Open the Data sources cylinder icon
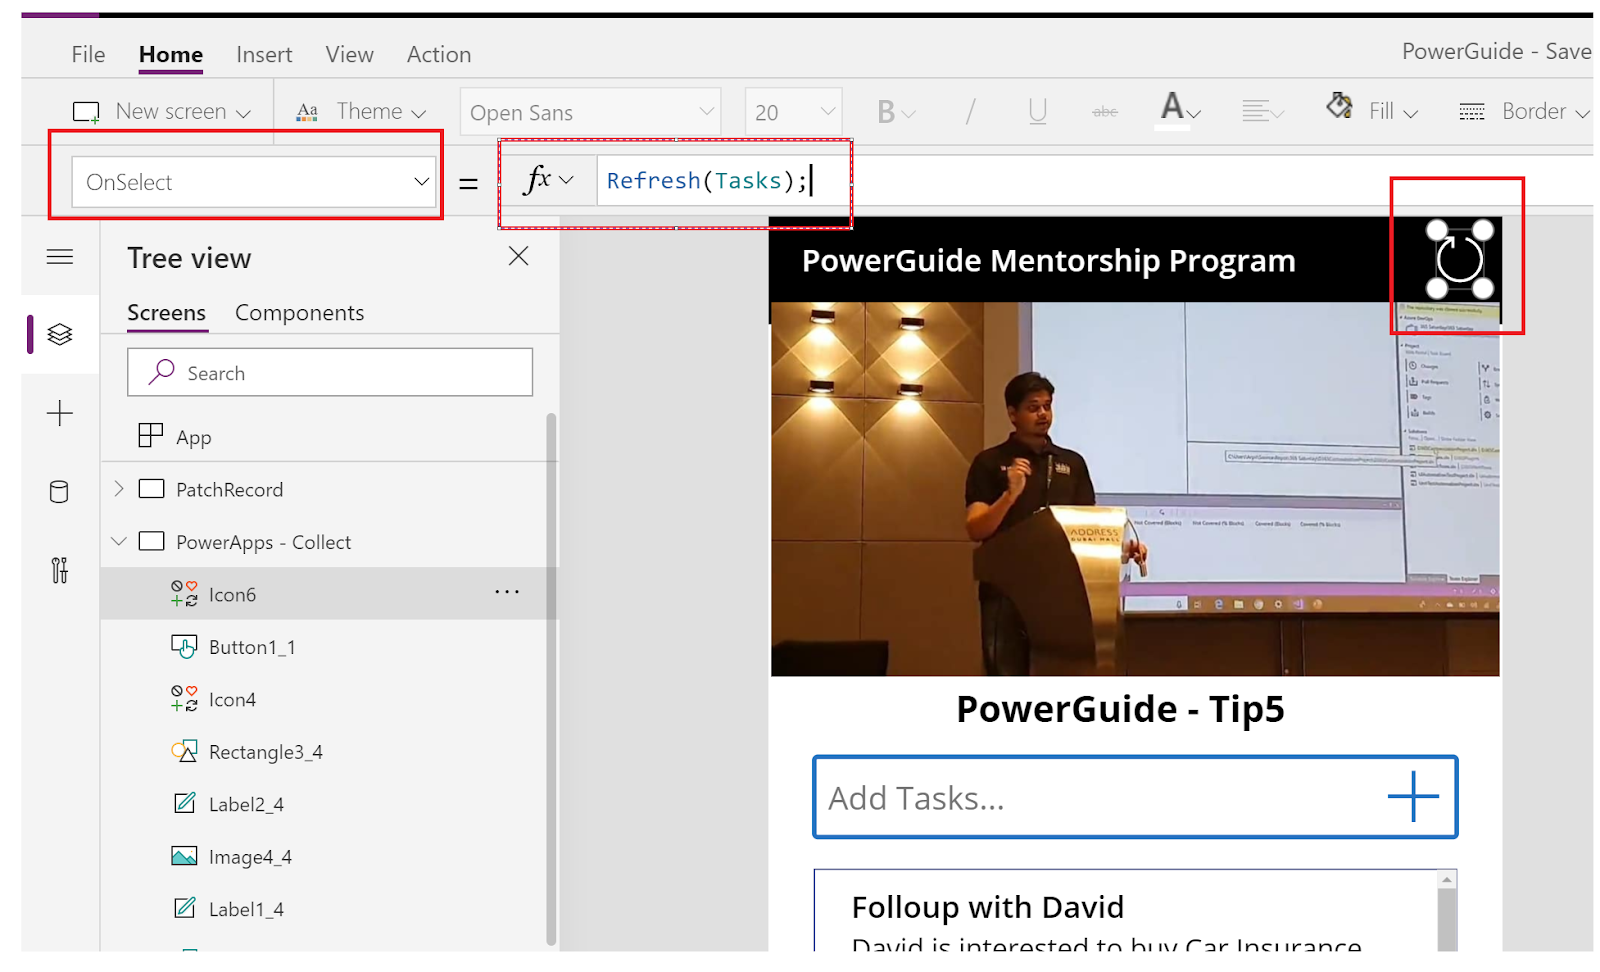The width and height of the screenshot is (1600, 972). 60,492
